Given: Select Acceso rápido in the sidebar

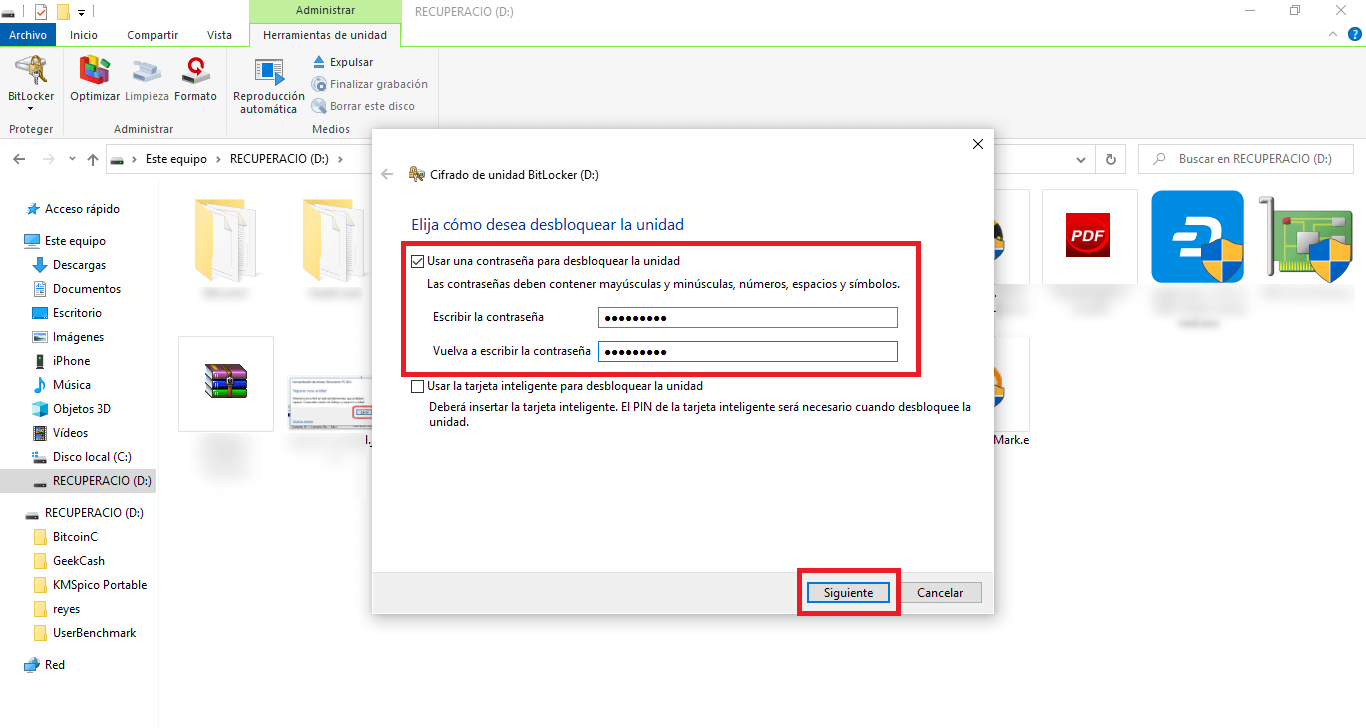Looking at the screenshot, I should (82, 209).
